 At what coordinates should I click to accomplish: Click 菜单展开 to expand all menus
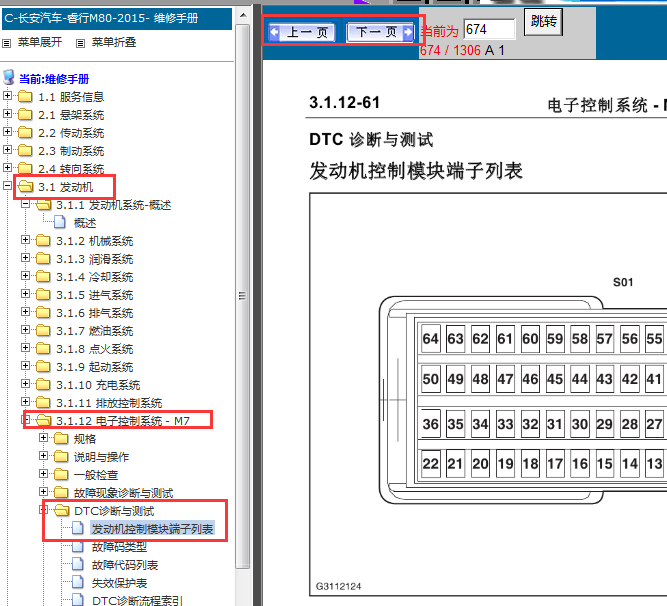[x=40, y=42]
